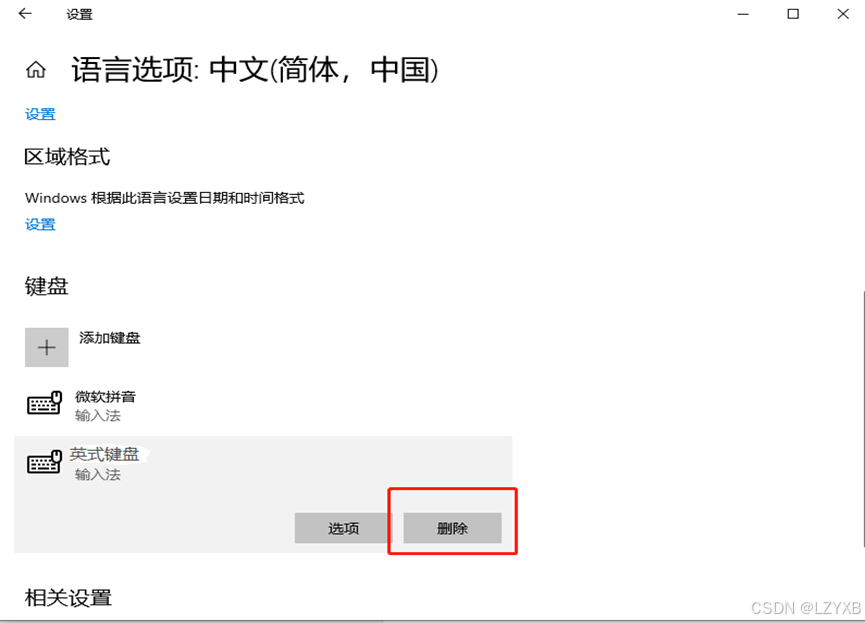Go to Settings home via house icon
The image size is (865, 623).
tap(36, 70)
